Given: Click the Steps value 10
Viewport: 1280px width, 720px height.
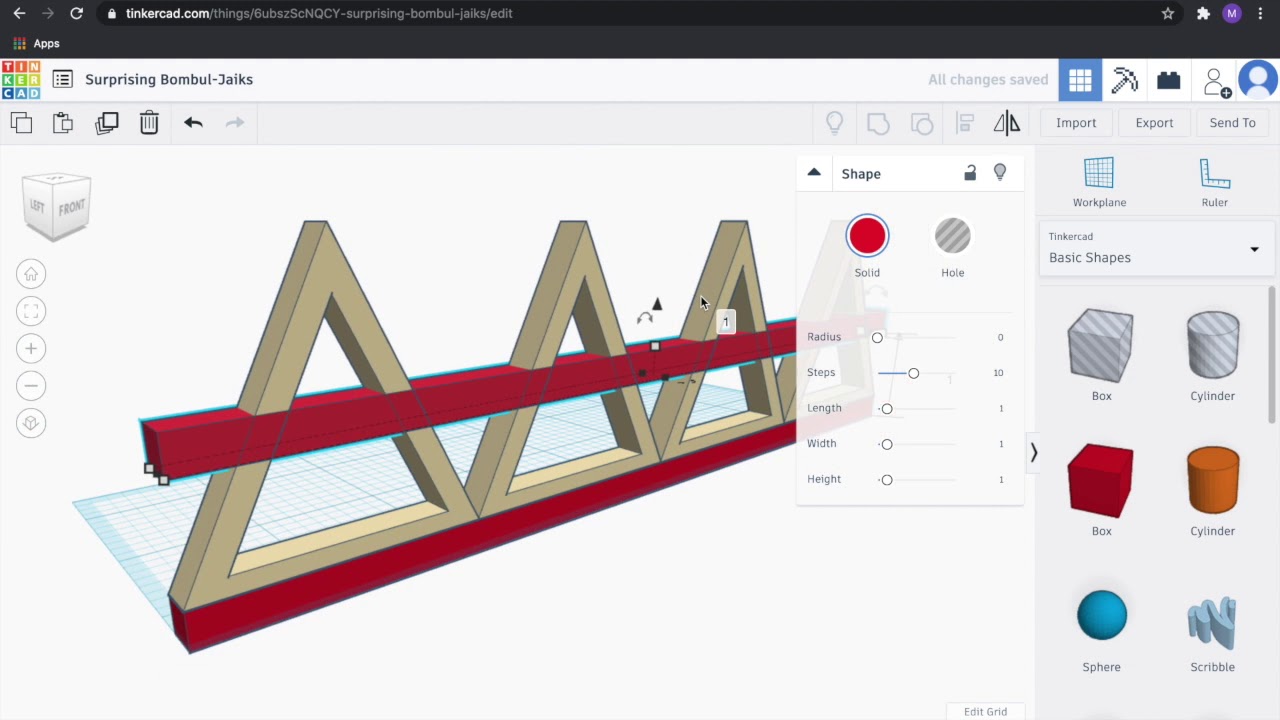Looking at the screenshot, I should (998, 373).
